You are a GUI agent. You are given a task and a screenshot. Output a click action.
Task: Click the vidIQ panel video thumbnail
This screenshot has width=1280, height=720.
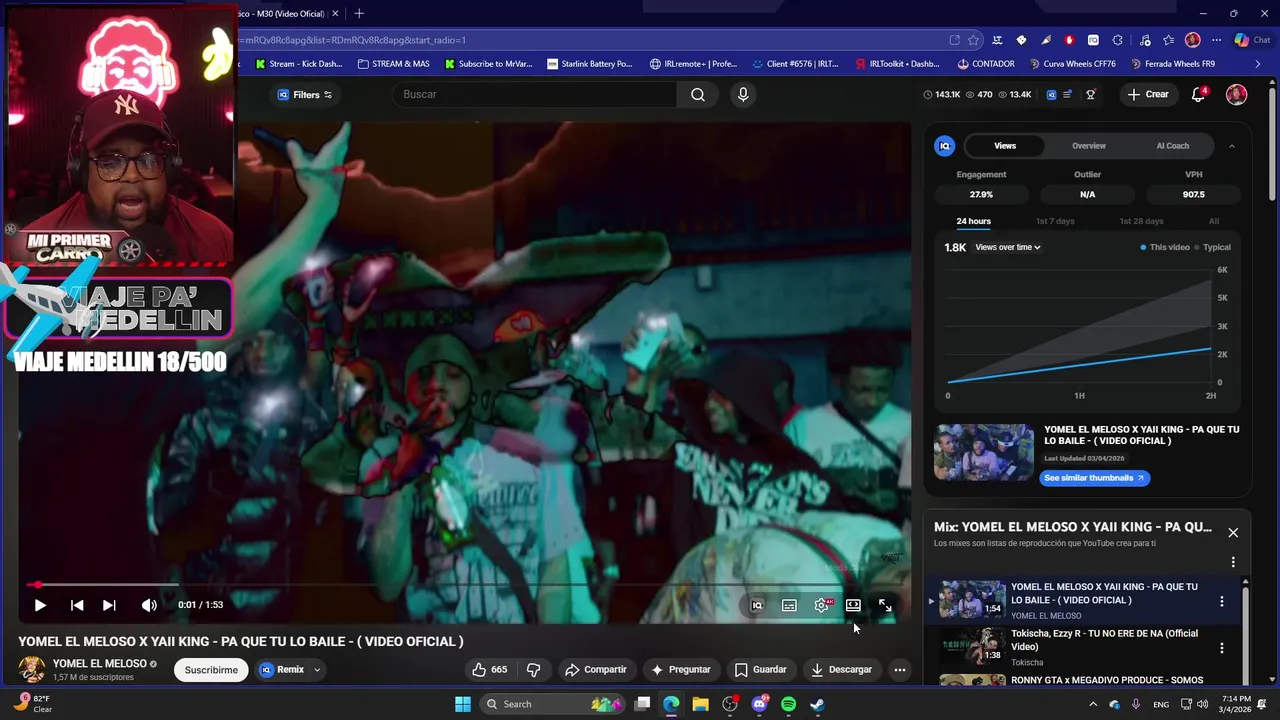[984, 453]
